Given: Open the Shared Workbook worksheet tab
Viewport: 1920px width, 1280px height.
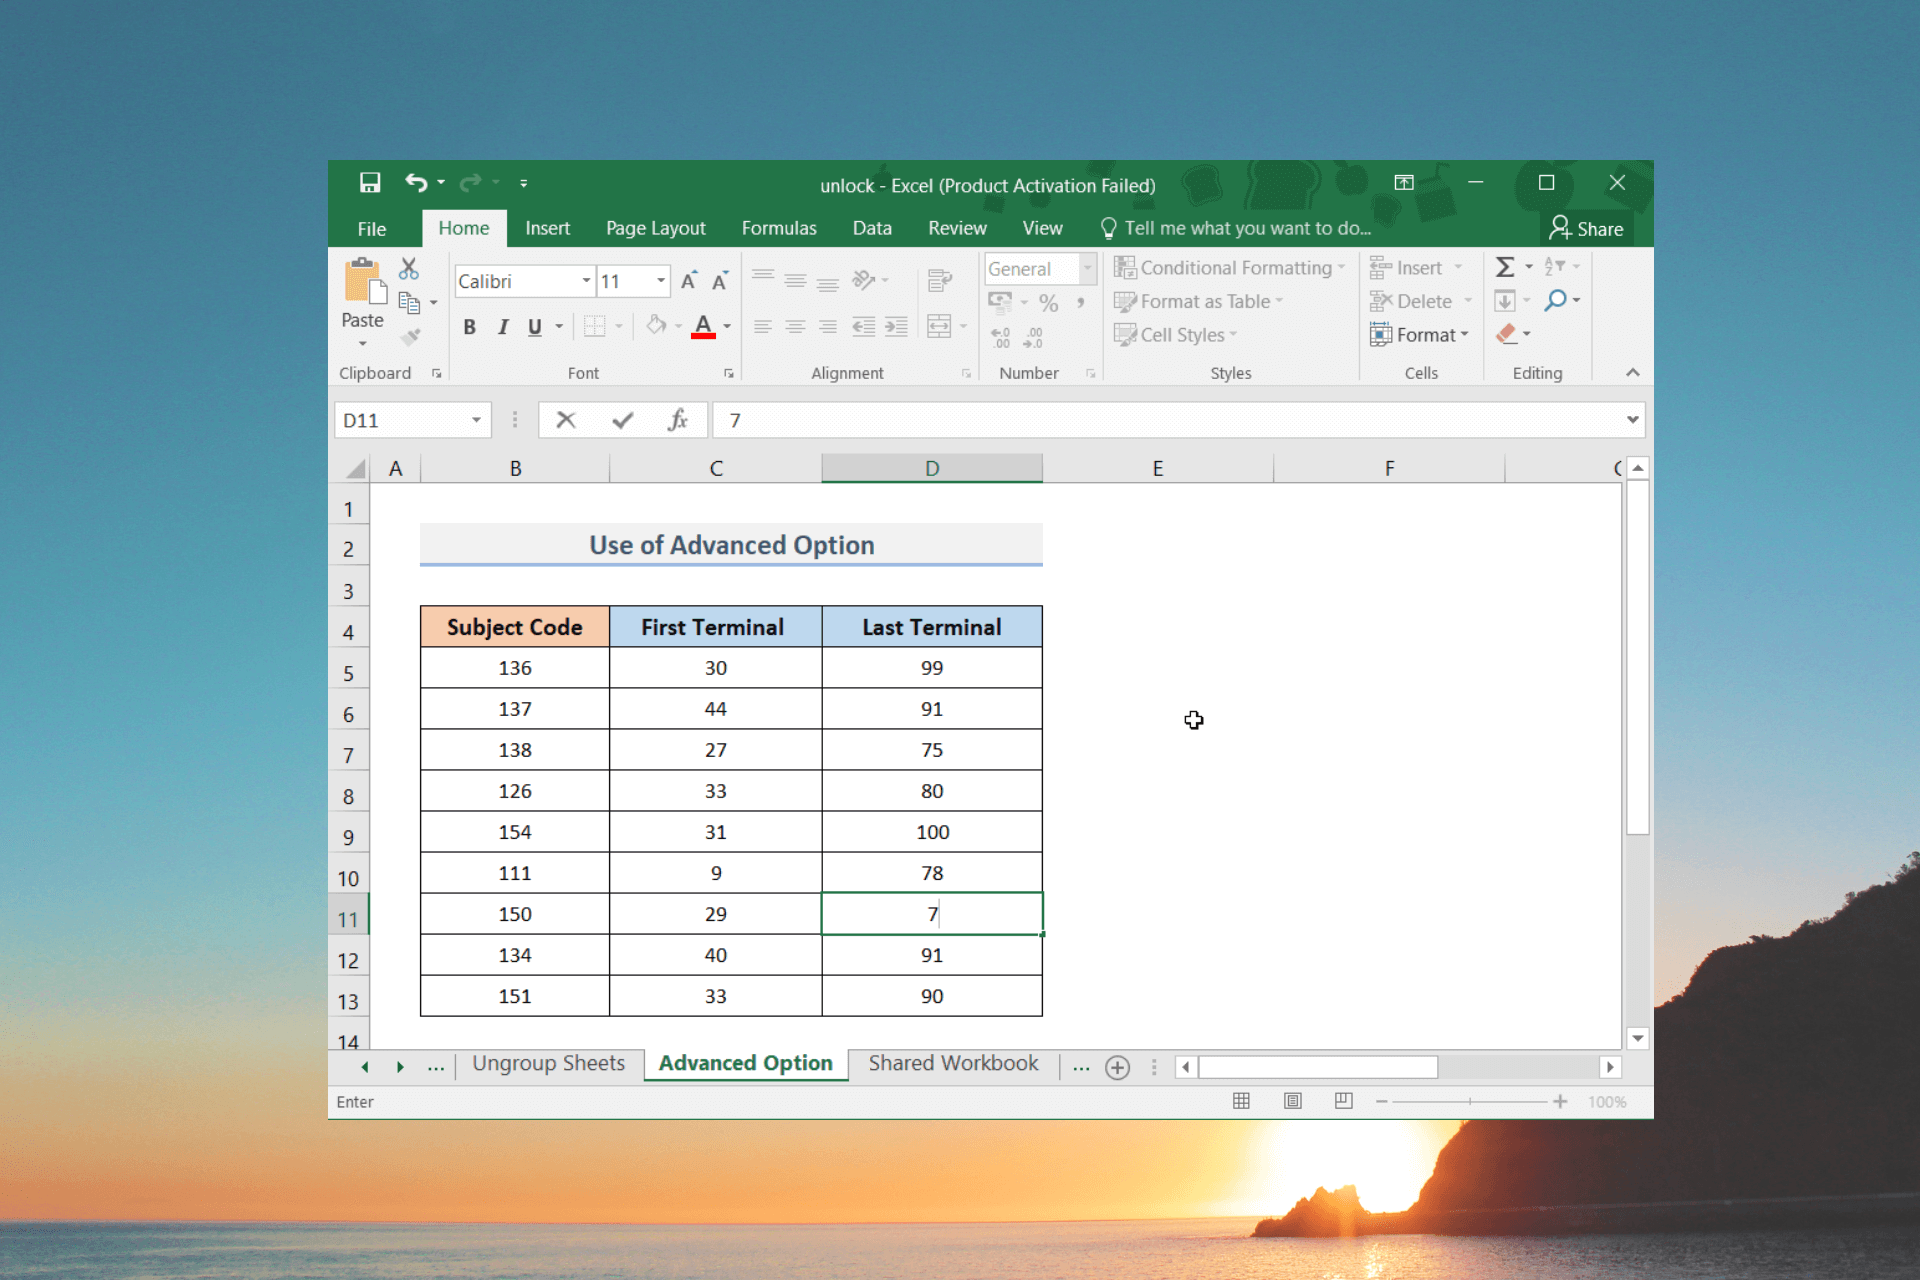Looking at the screenshot, I should point(953,1063).
